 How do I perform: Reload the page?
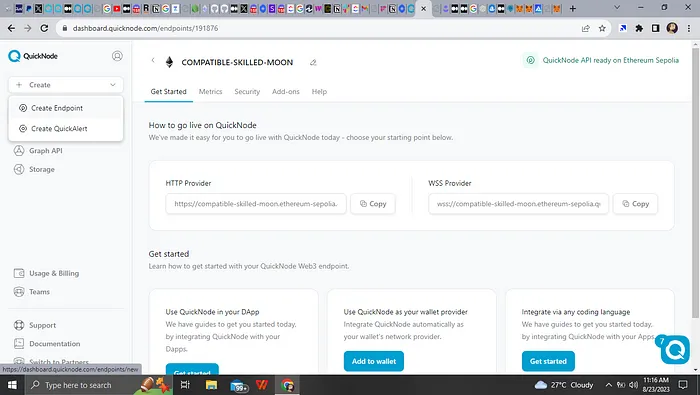tap(44, 28)
